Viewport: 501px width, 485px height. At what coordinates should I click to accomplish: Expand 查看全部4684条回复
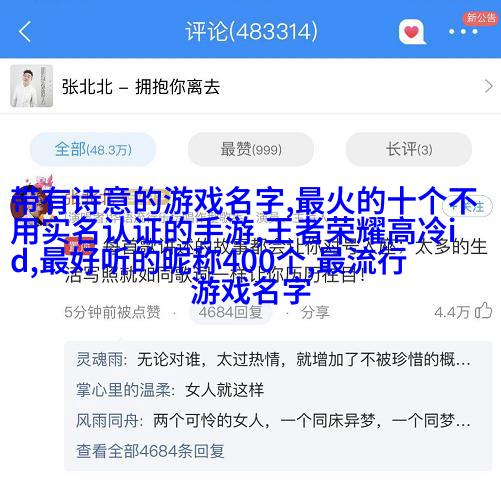[x=150, y=451]
